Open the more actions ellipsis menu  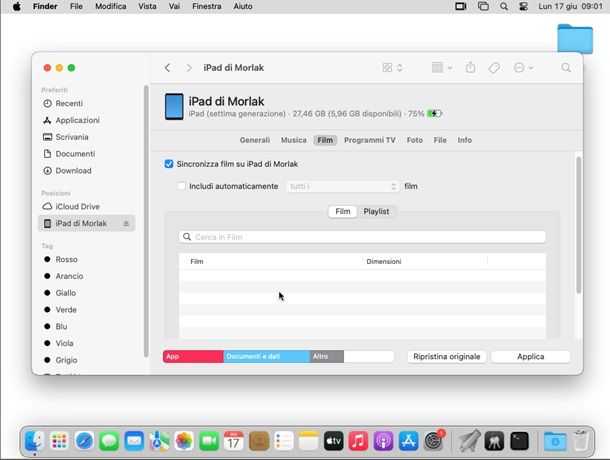[523, 68]
